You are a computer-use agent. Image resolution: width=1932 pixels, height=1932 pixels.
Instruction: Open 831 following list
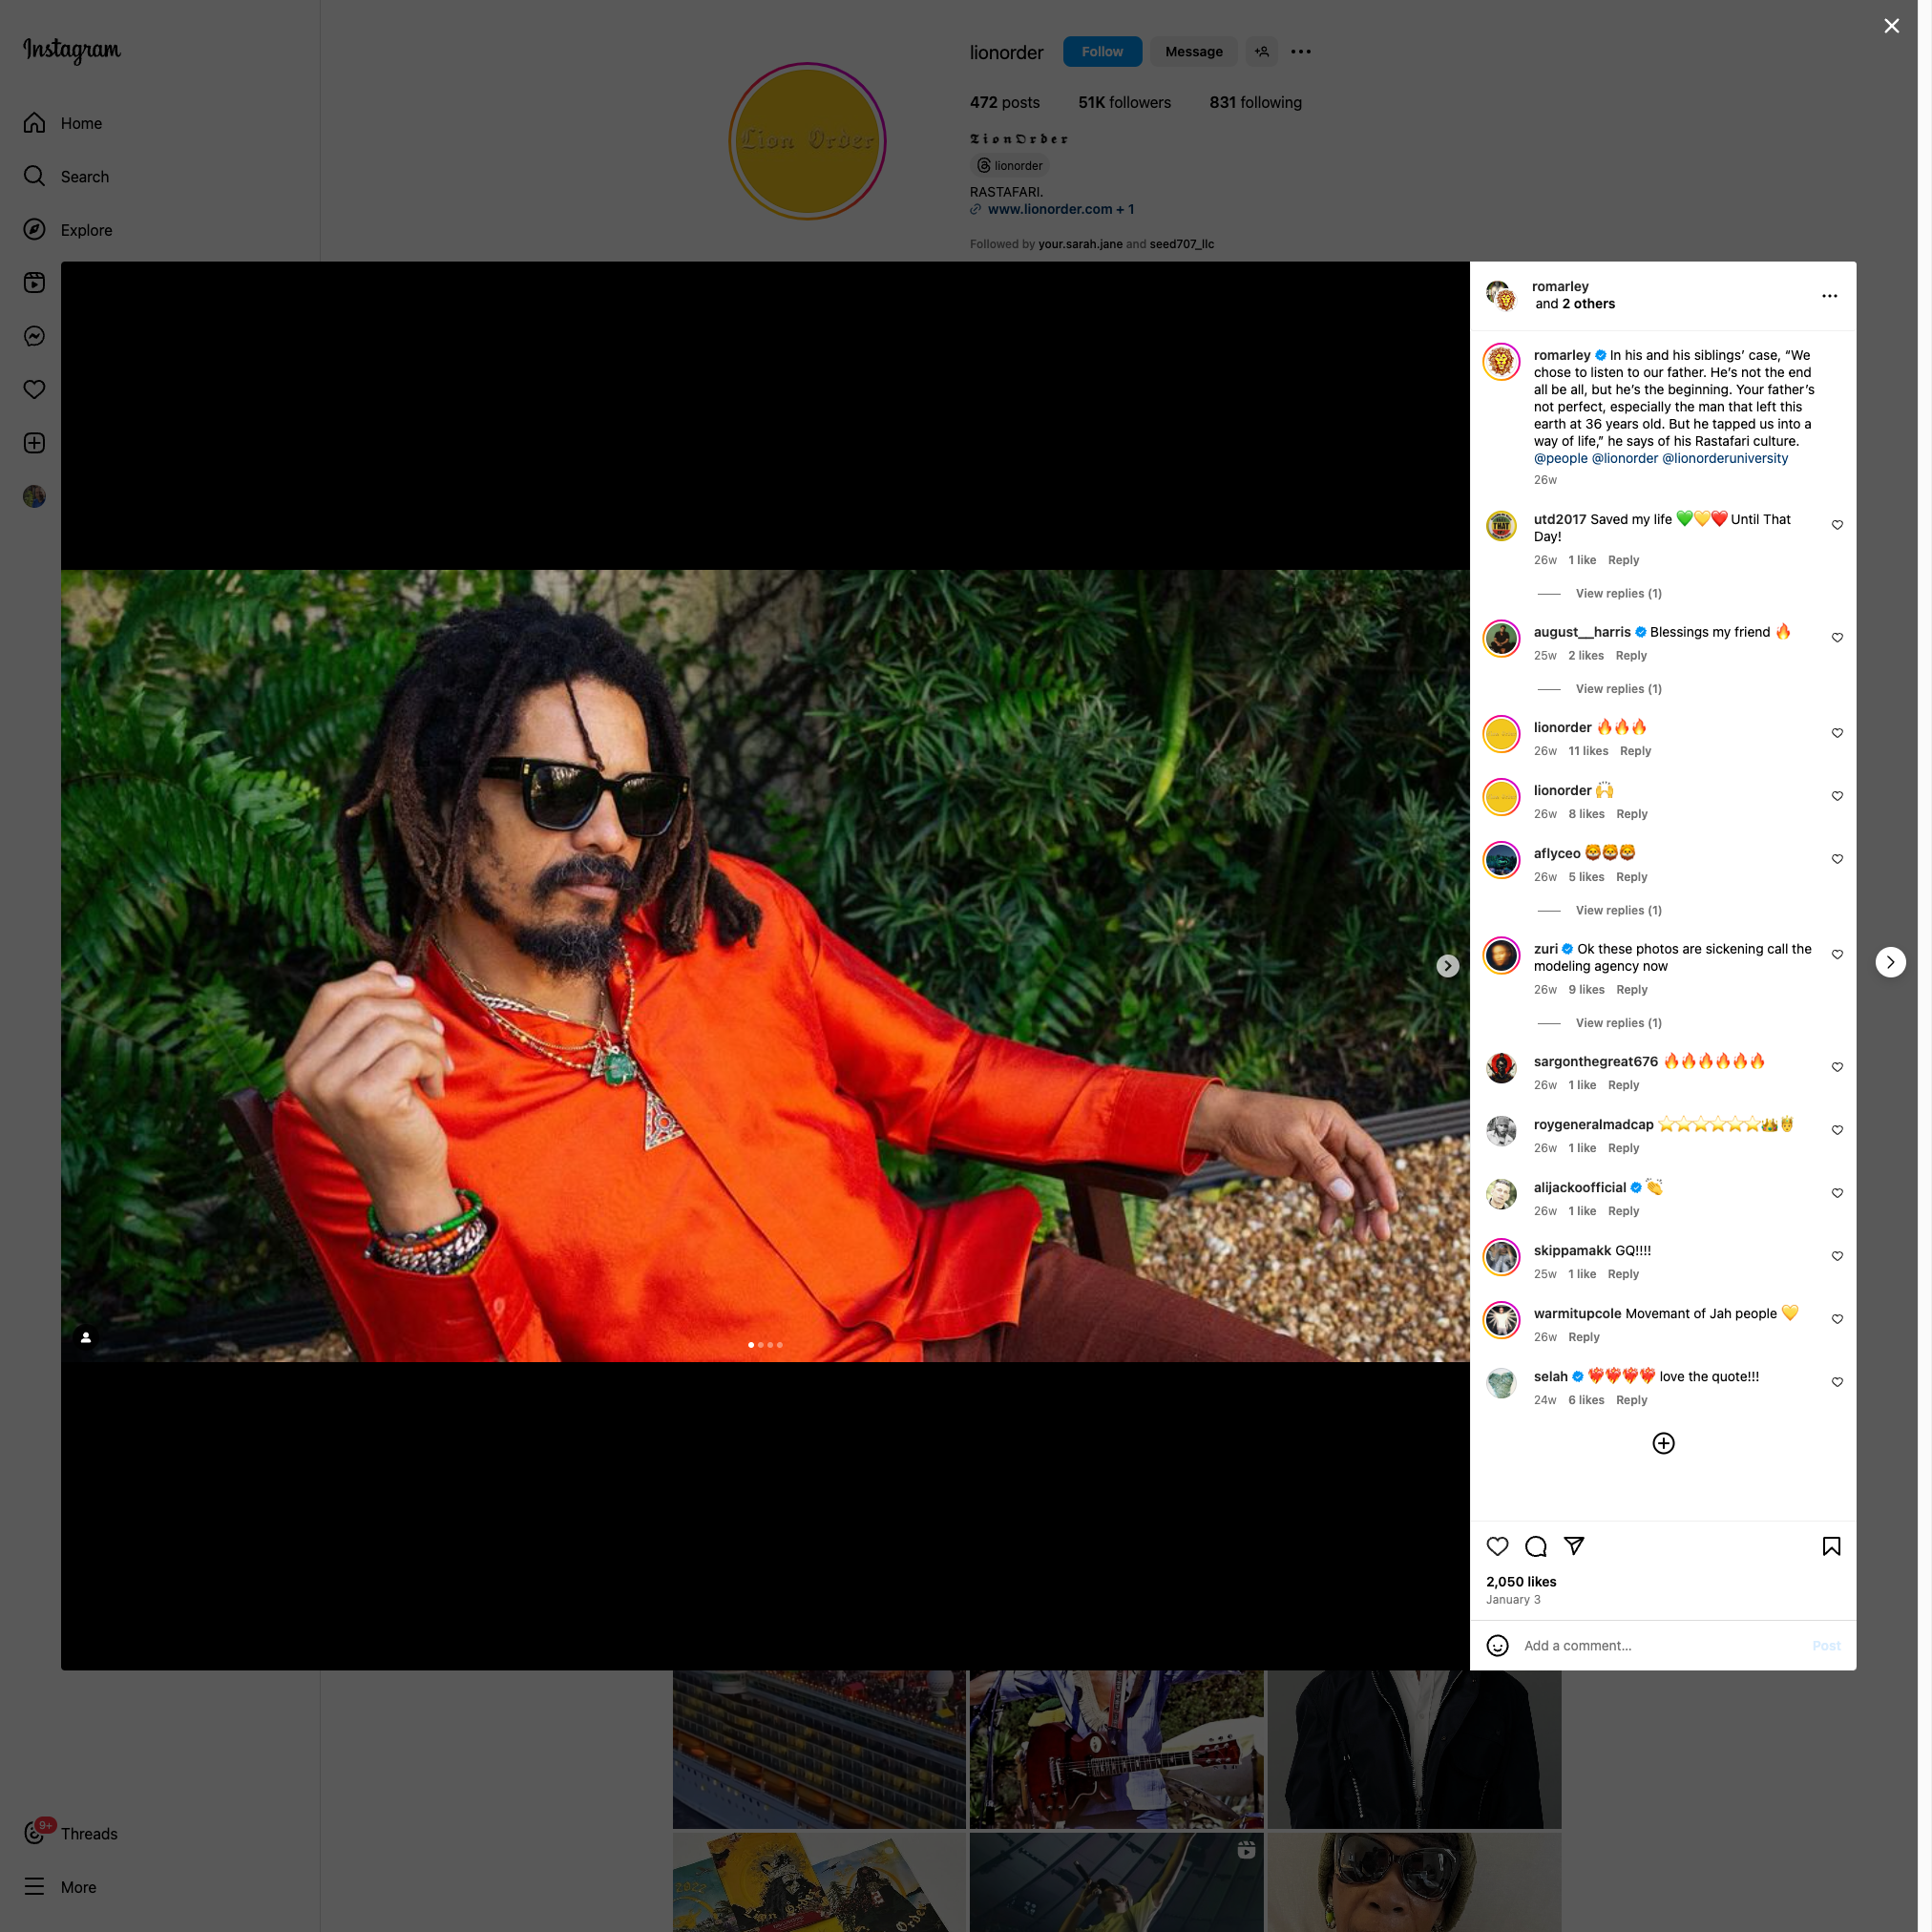(1255, 102)
